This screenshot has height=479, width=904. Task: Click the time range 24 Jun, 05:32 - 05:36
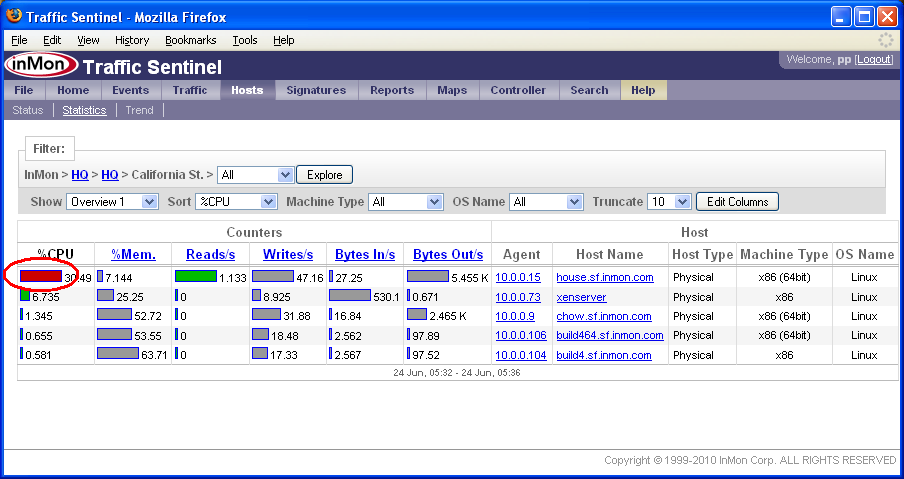(x=457, y=373)
